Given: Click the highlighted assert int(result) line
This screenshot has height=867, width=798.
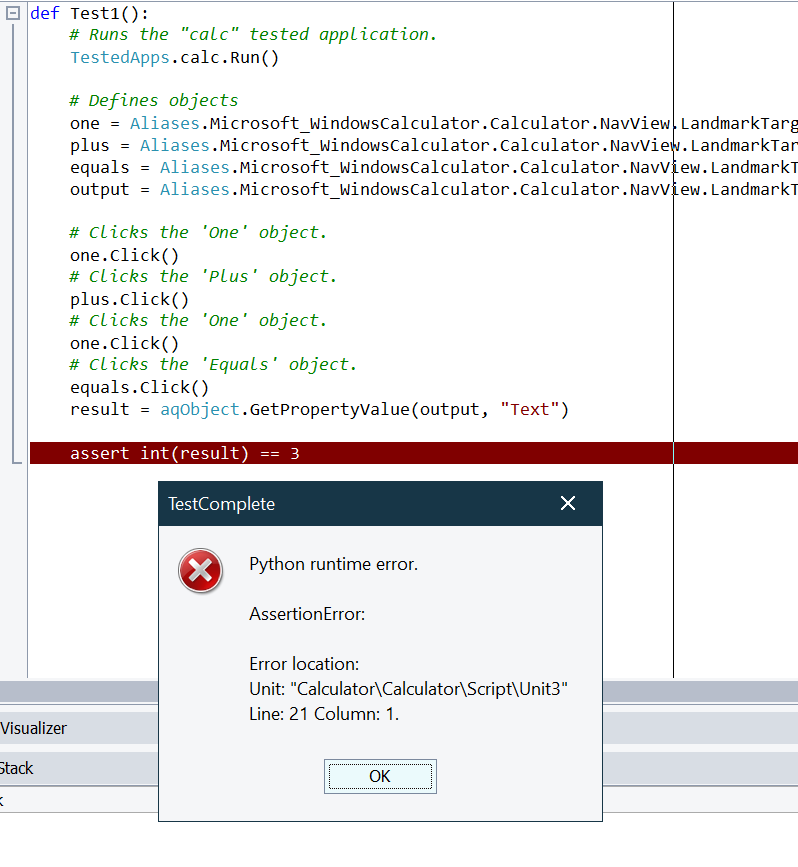Looking at the screenshot, I should 414,453.
